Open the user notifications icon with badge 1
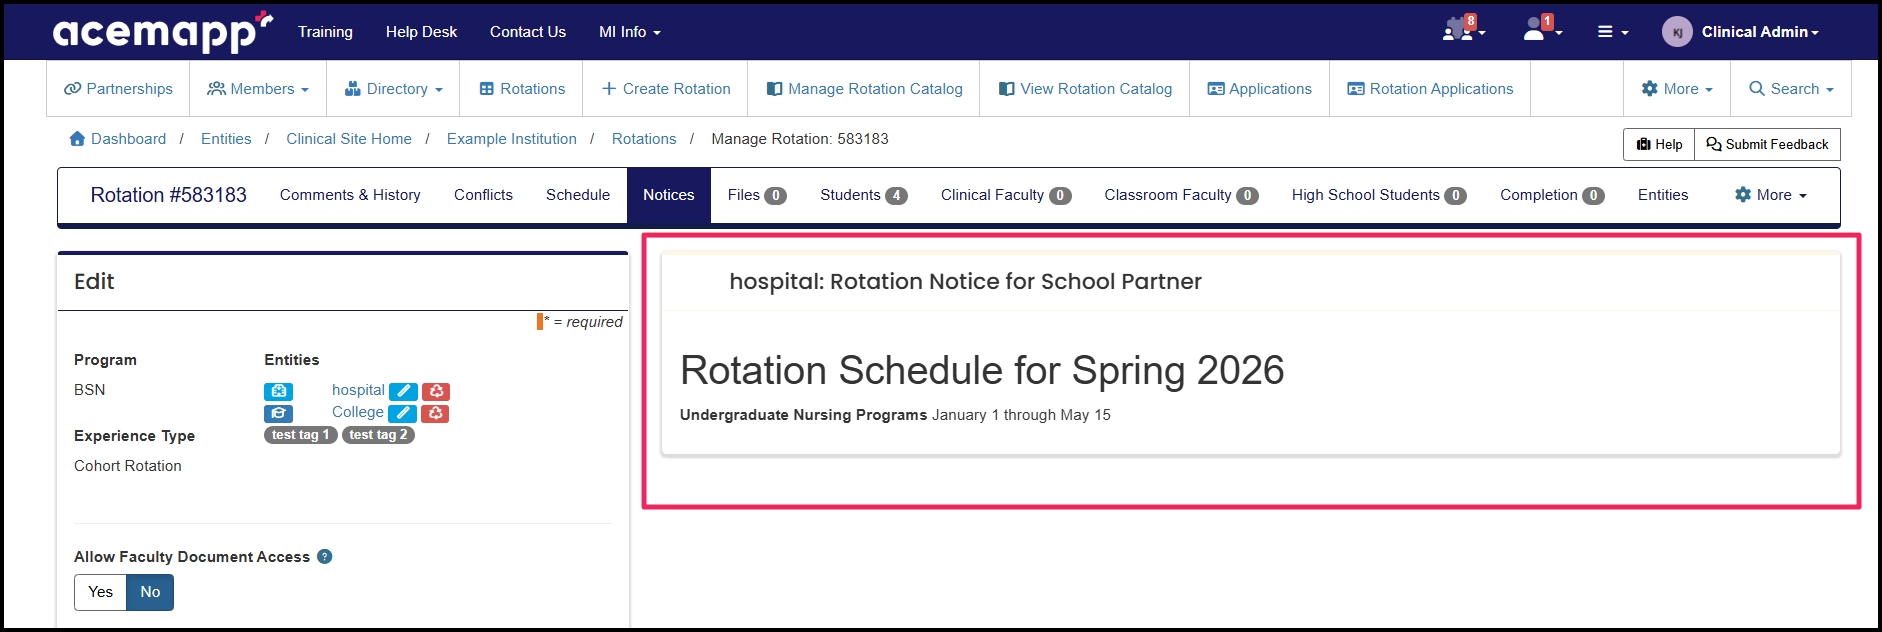 click(1541, 29)
